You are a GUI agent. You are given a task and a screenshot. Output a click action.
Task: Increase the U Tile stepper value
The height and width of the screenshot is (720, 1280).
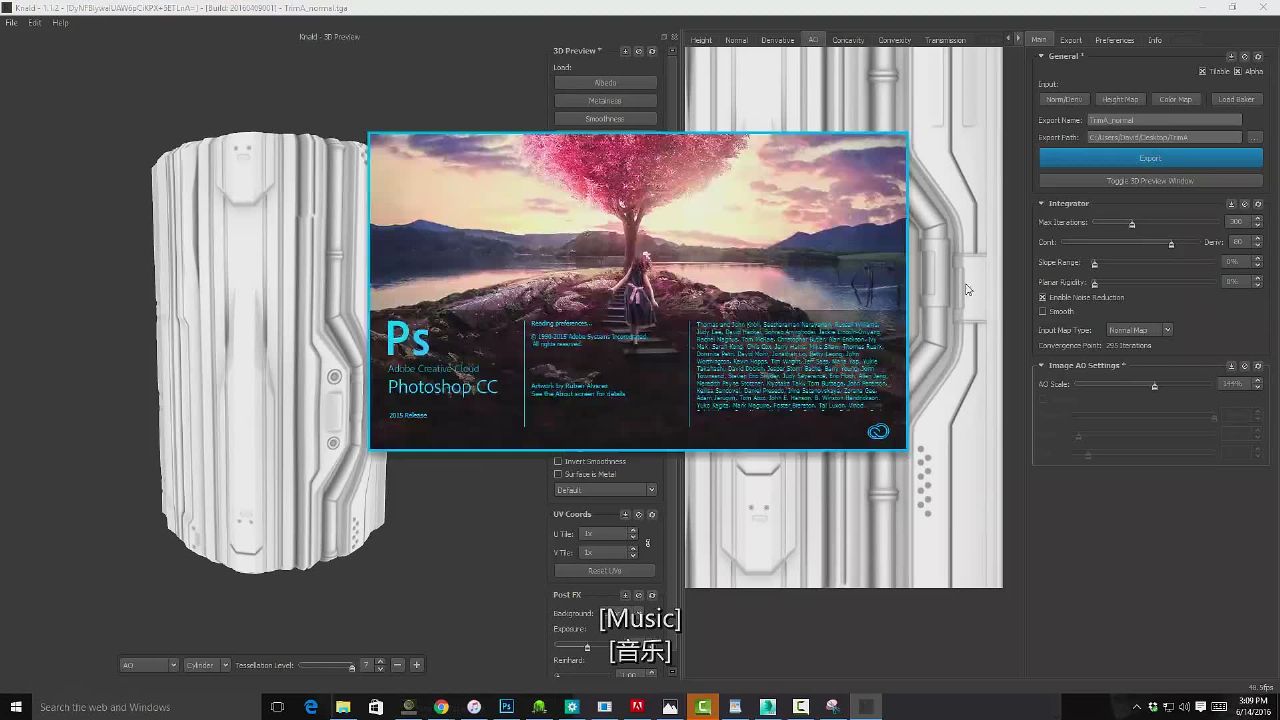633,531
